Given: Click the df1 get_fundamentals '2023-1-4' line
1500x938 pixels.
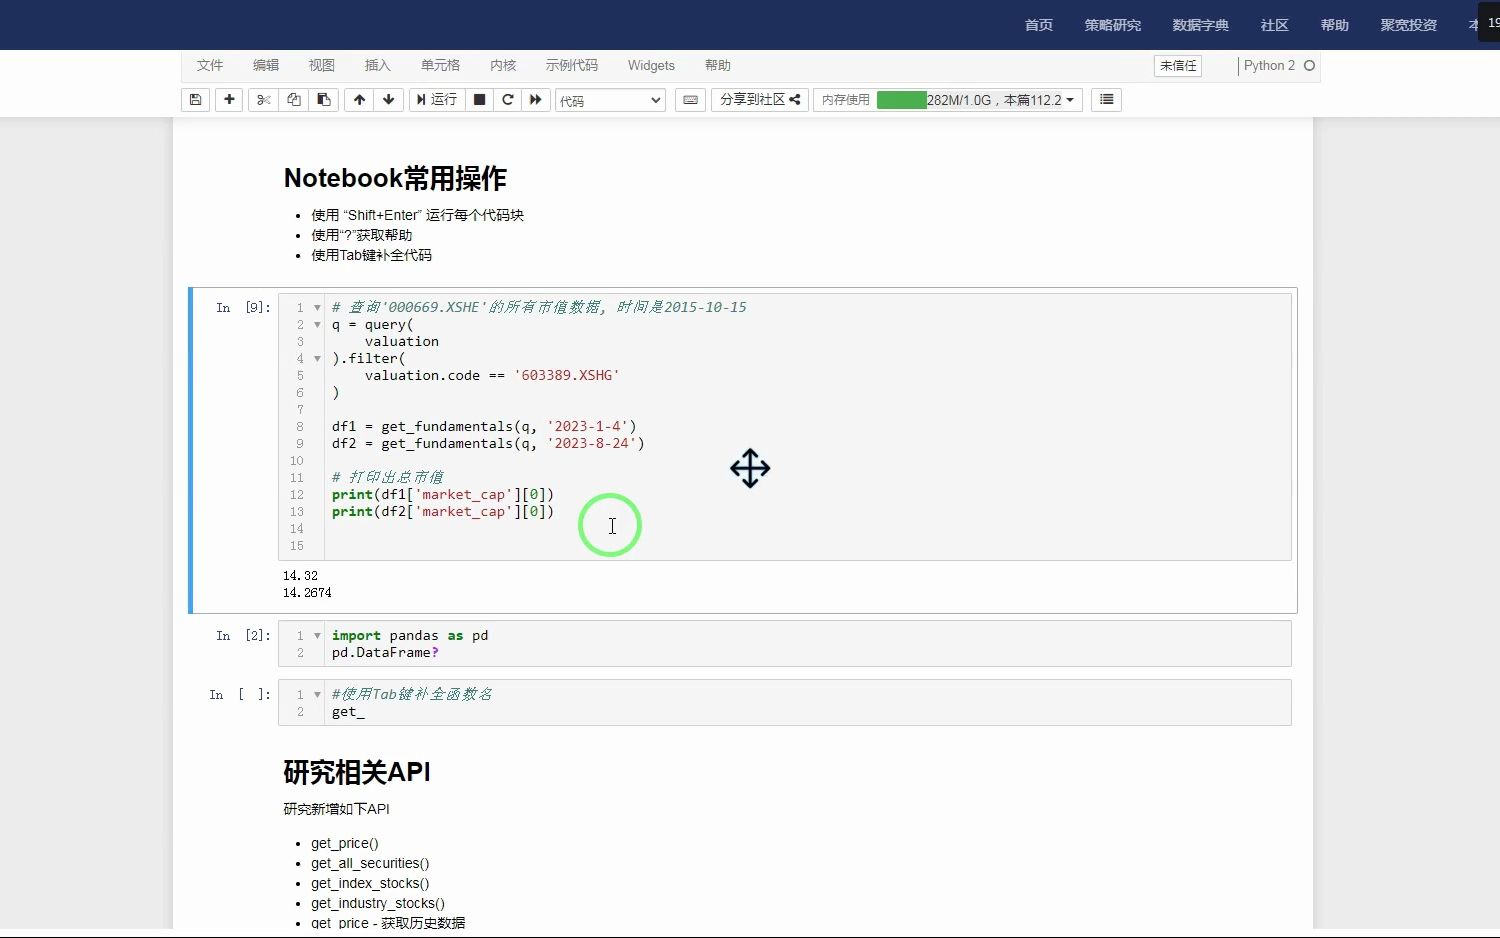Looking at the screenshot, I should tap(484, 427).
